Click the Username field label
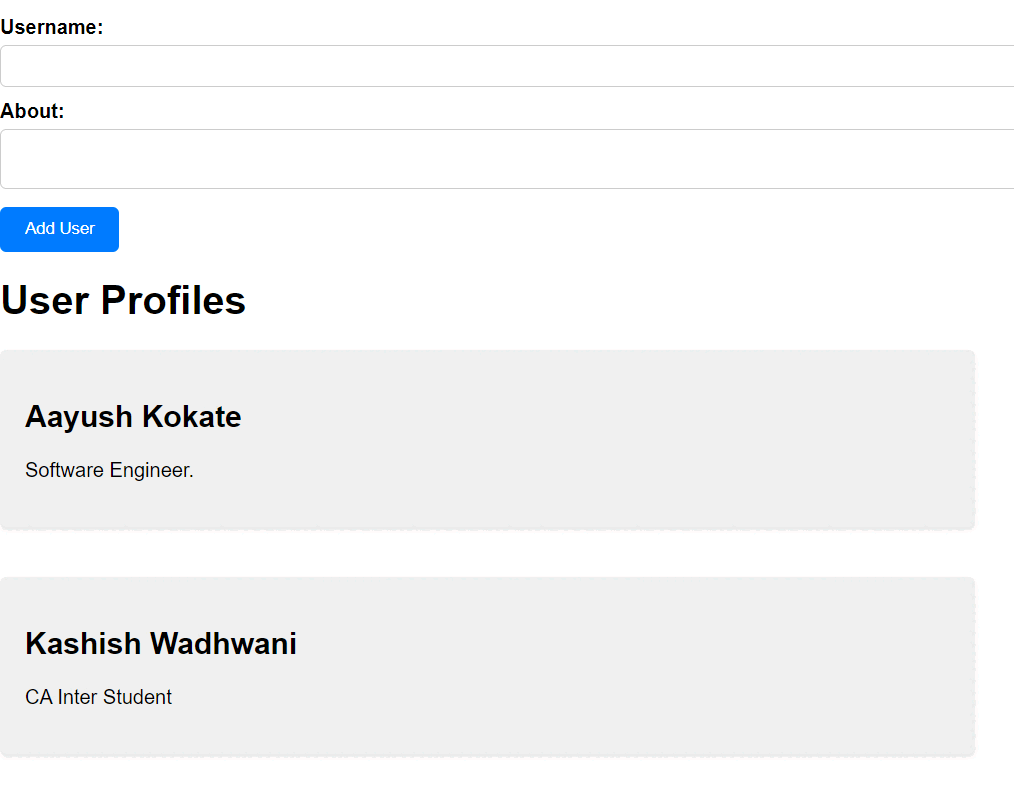 pos(52,27)
